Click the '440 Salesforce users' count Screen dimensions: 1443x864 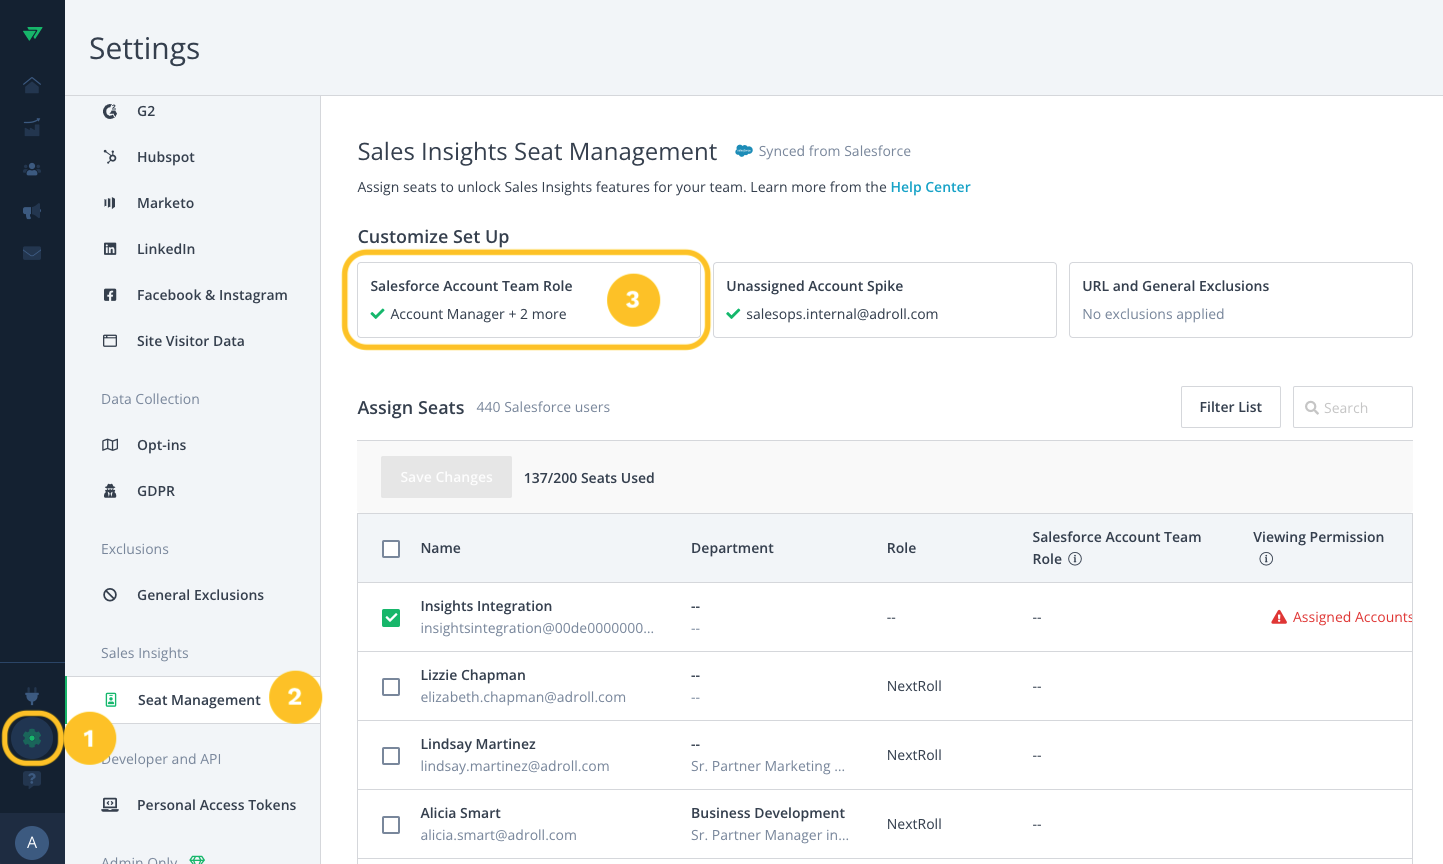pos(543,407)
